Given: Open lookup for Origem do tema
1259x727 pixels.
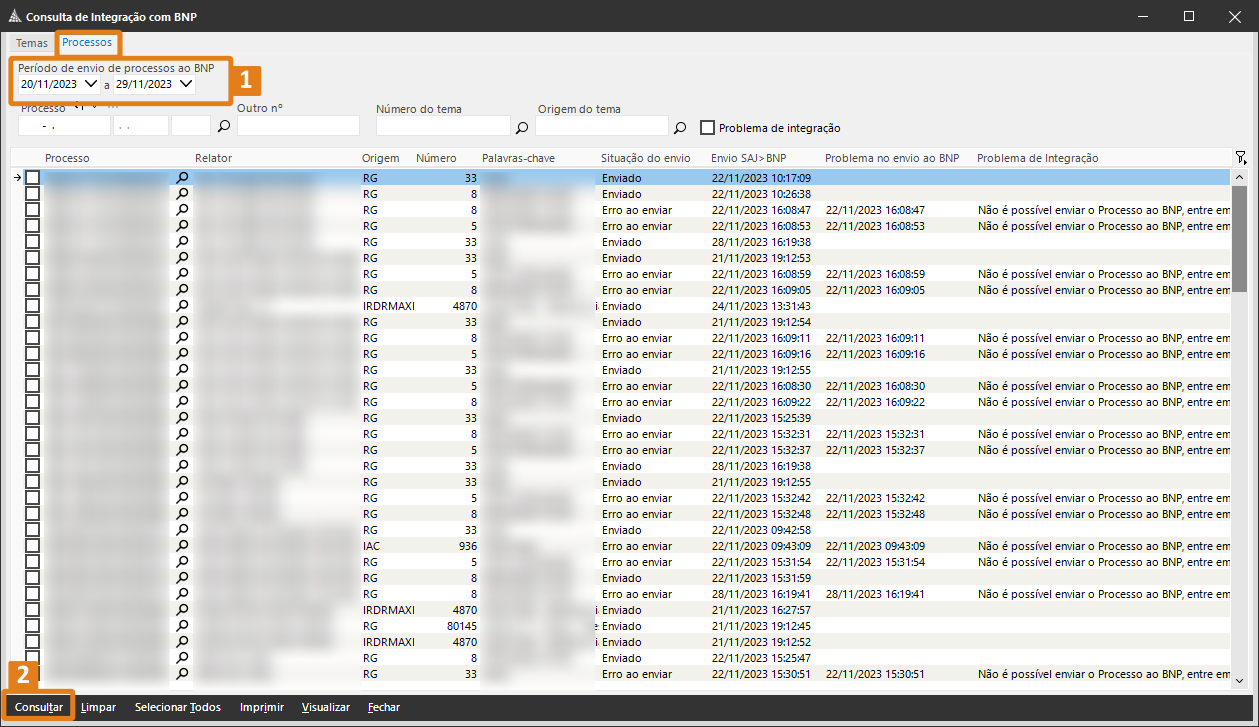Looking at the screenshot, I should click(x=680, y=127).
